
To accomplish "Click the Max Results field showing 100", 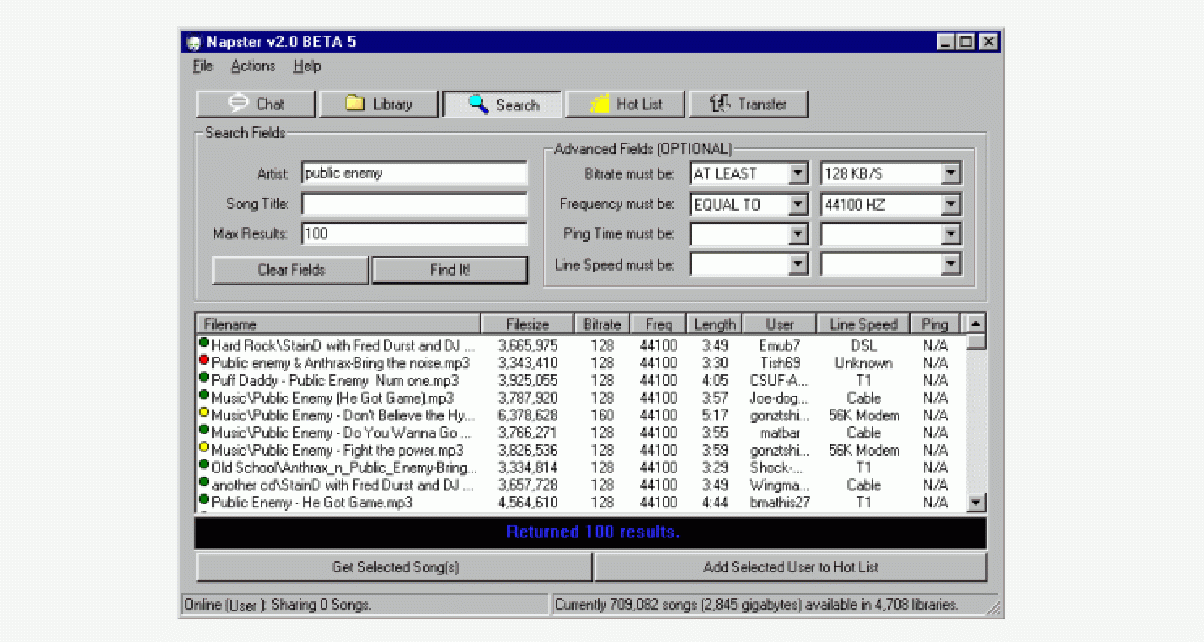I will [x=414, y=234].
